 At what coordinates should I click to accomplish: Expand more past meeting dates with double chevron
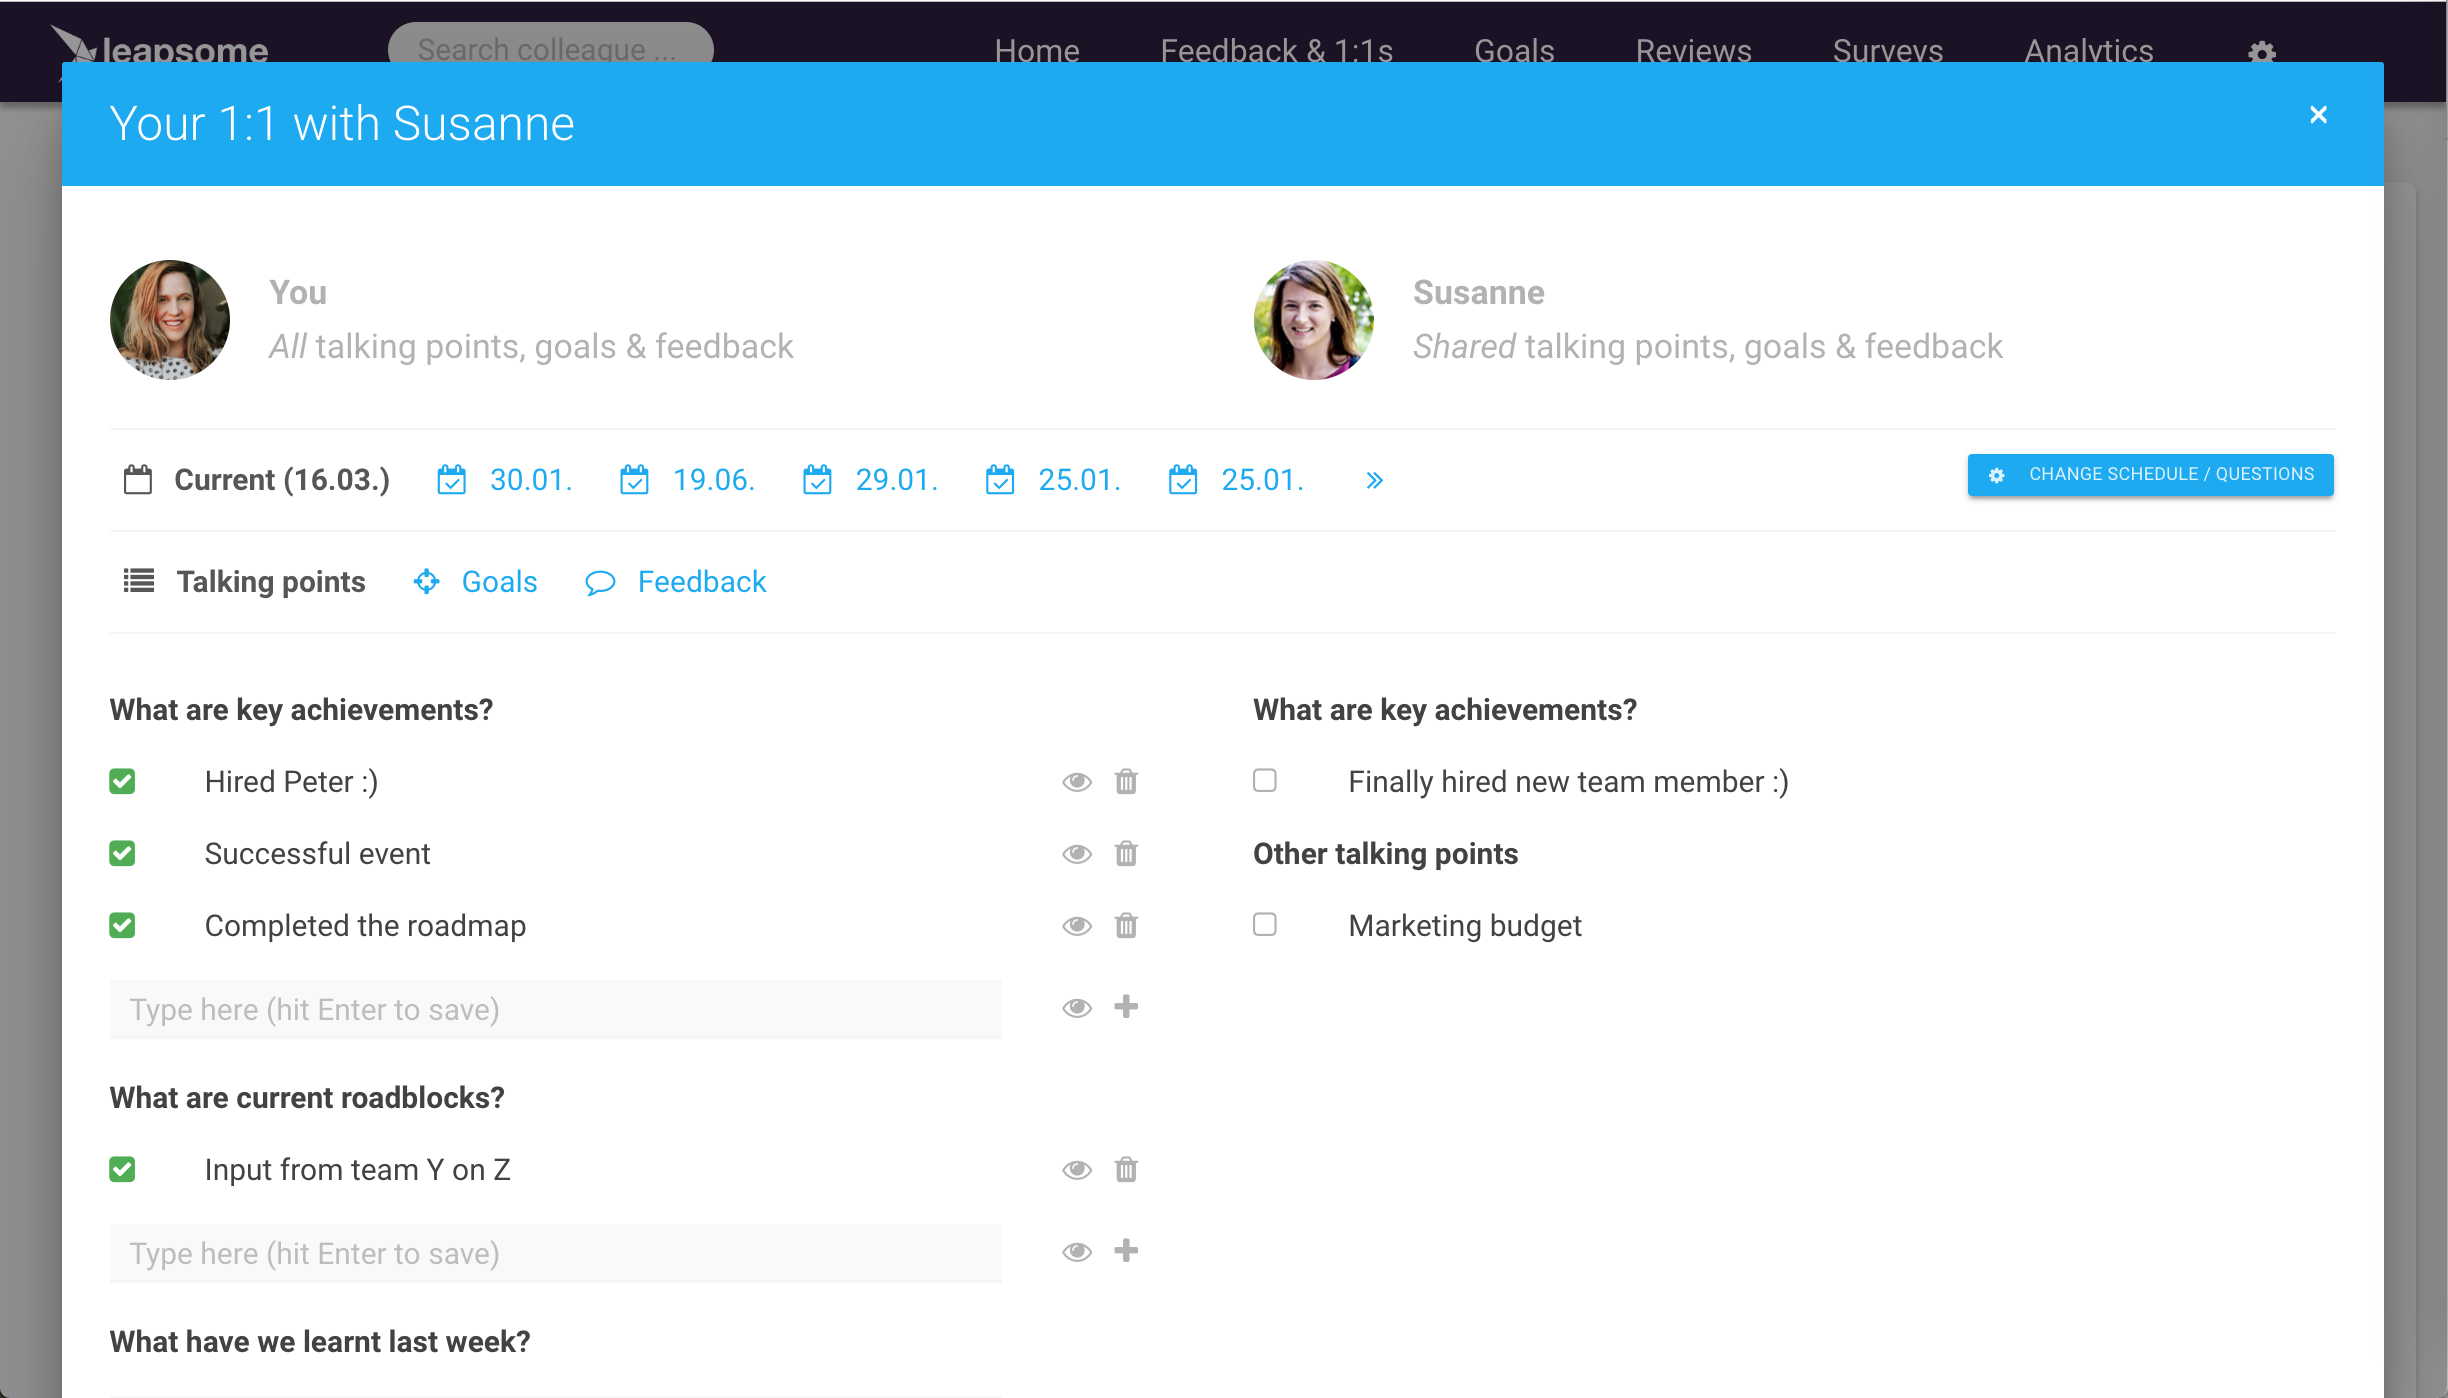1375,481
